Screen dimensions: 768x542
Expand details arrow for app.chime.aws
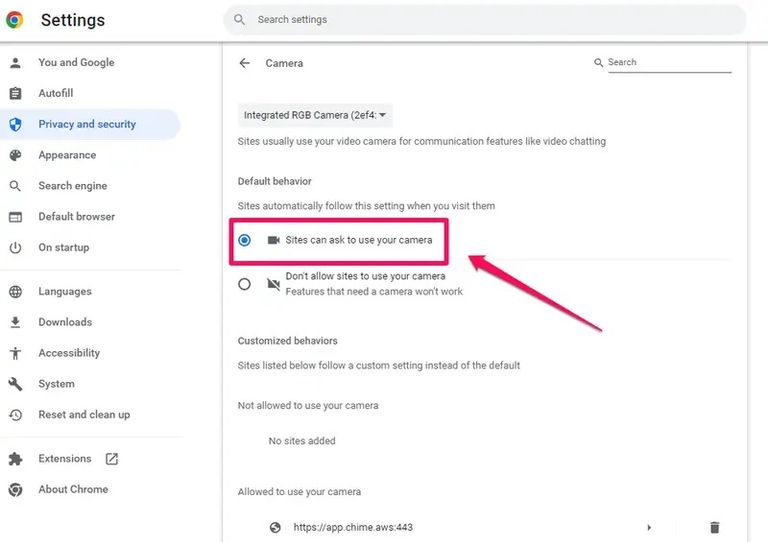pos(649,528)
